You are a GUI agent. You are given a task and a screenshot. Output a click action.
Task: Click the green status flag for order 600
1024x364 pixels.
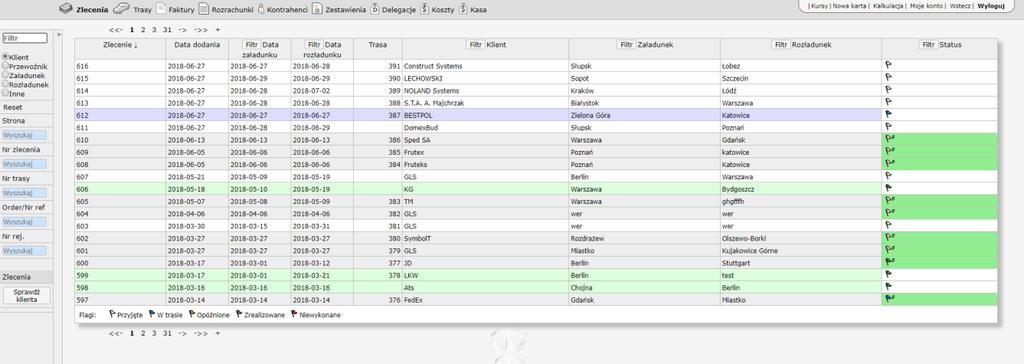(x=889, y=262)
